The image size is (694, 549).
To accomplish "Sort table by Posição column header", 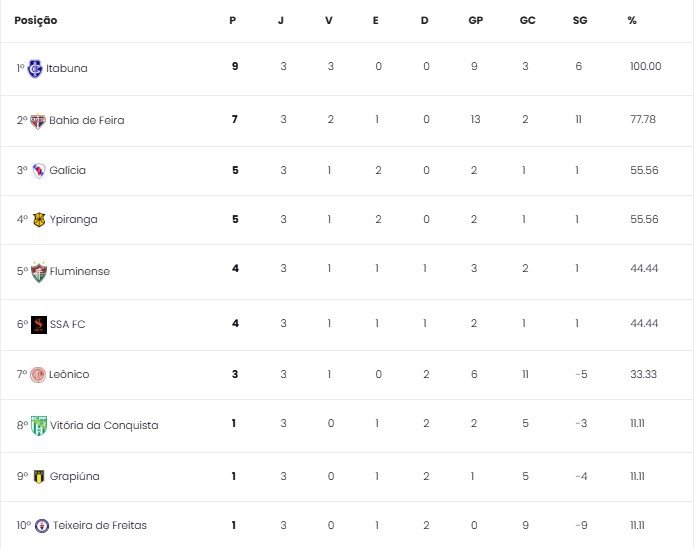I will pyautogui.click(x=36, y=20).
